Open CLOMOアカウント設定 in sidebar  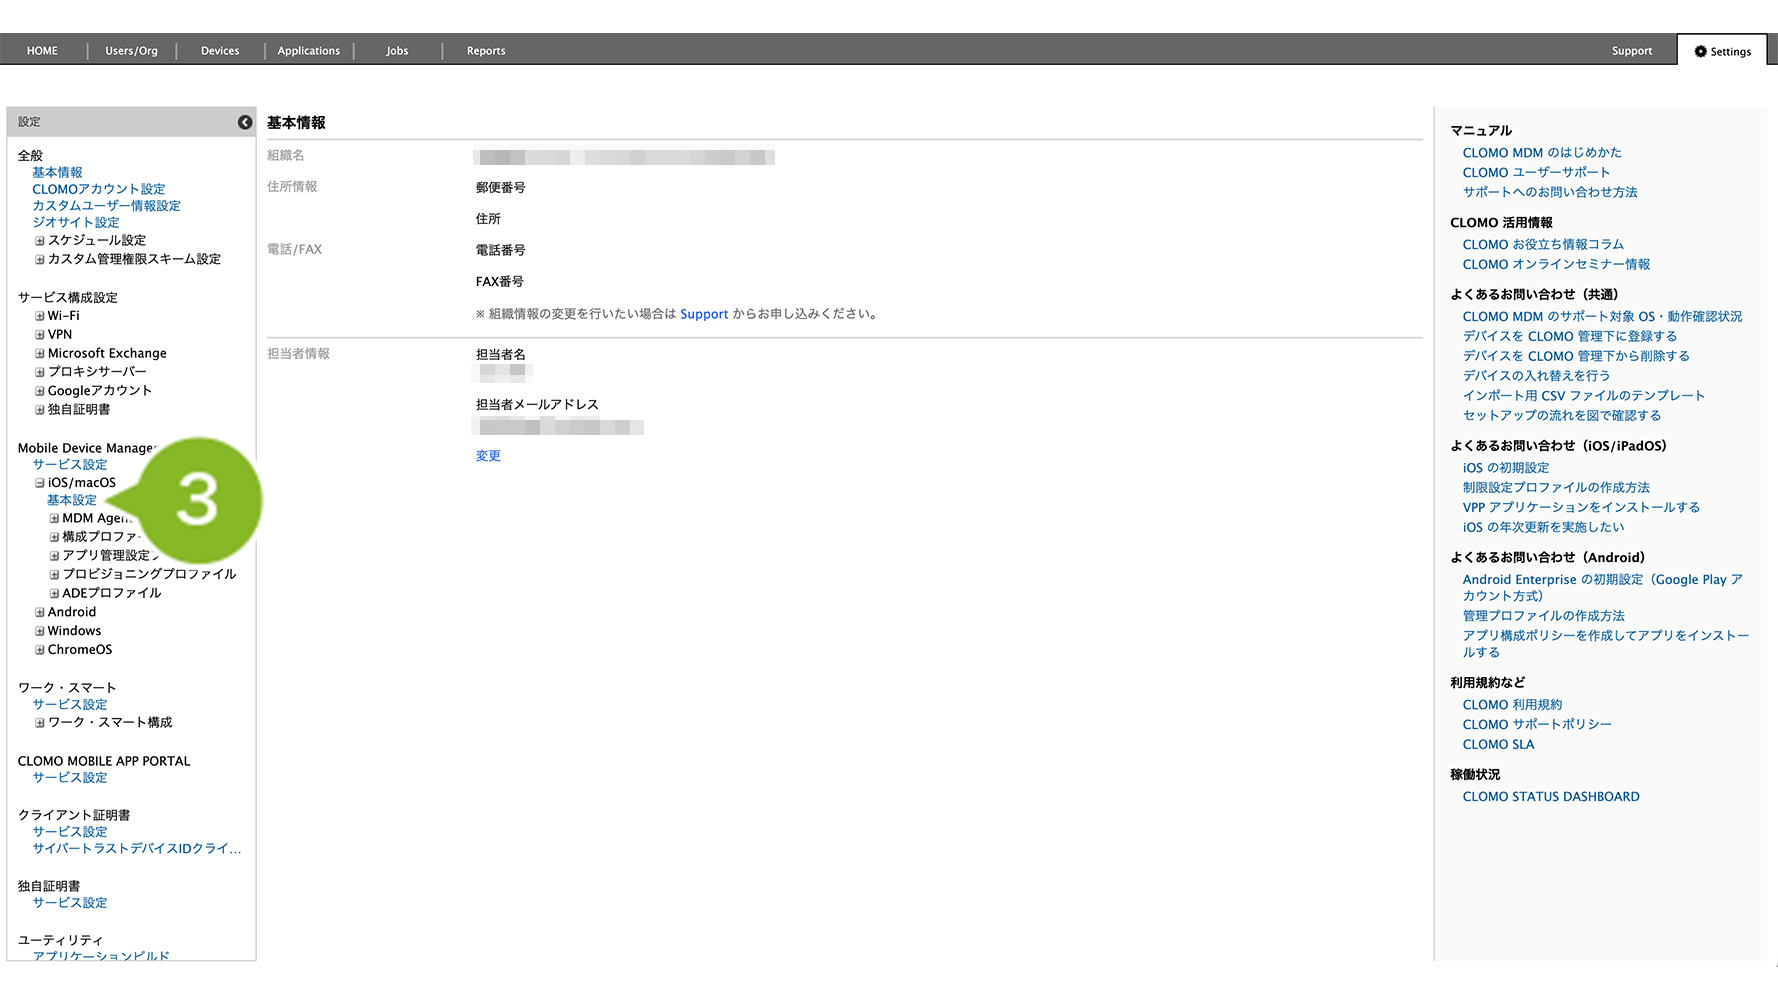click(x=99, y=189)
